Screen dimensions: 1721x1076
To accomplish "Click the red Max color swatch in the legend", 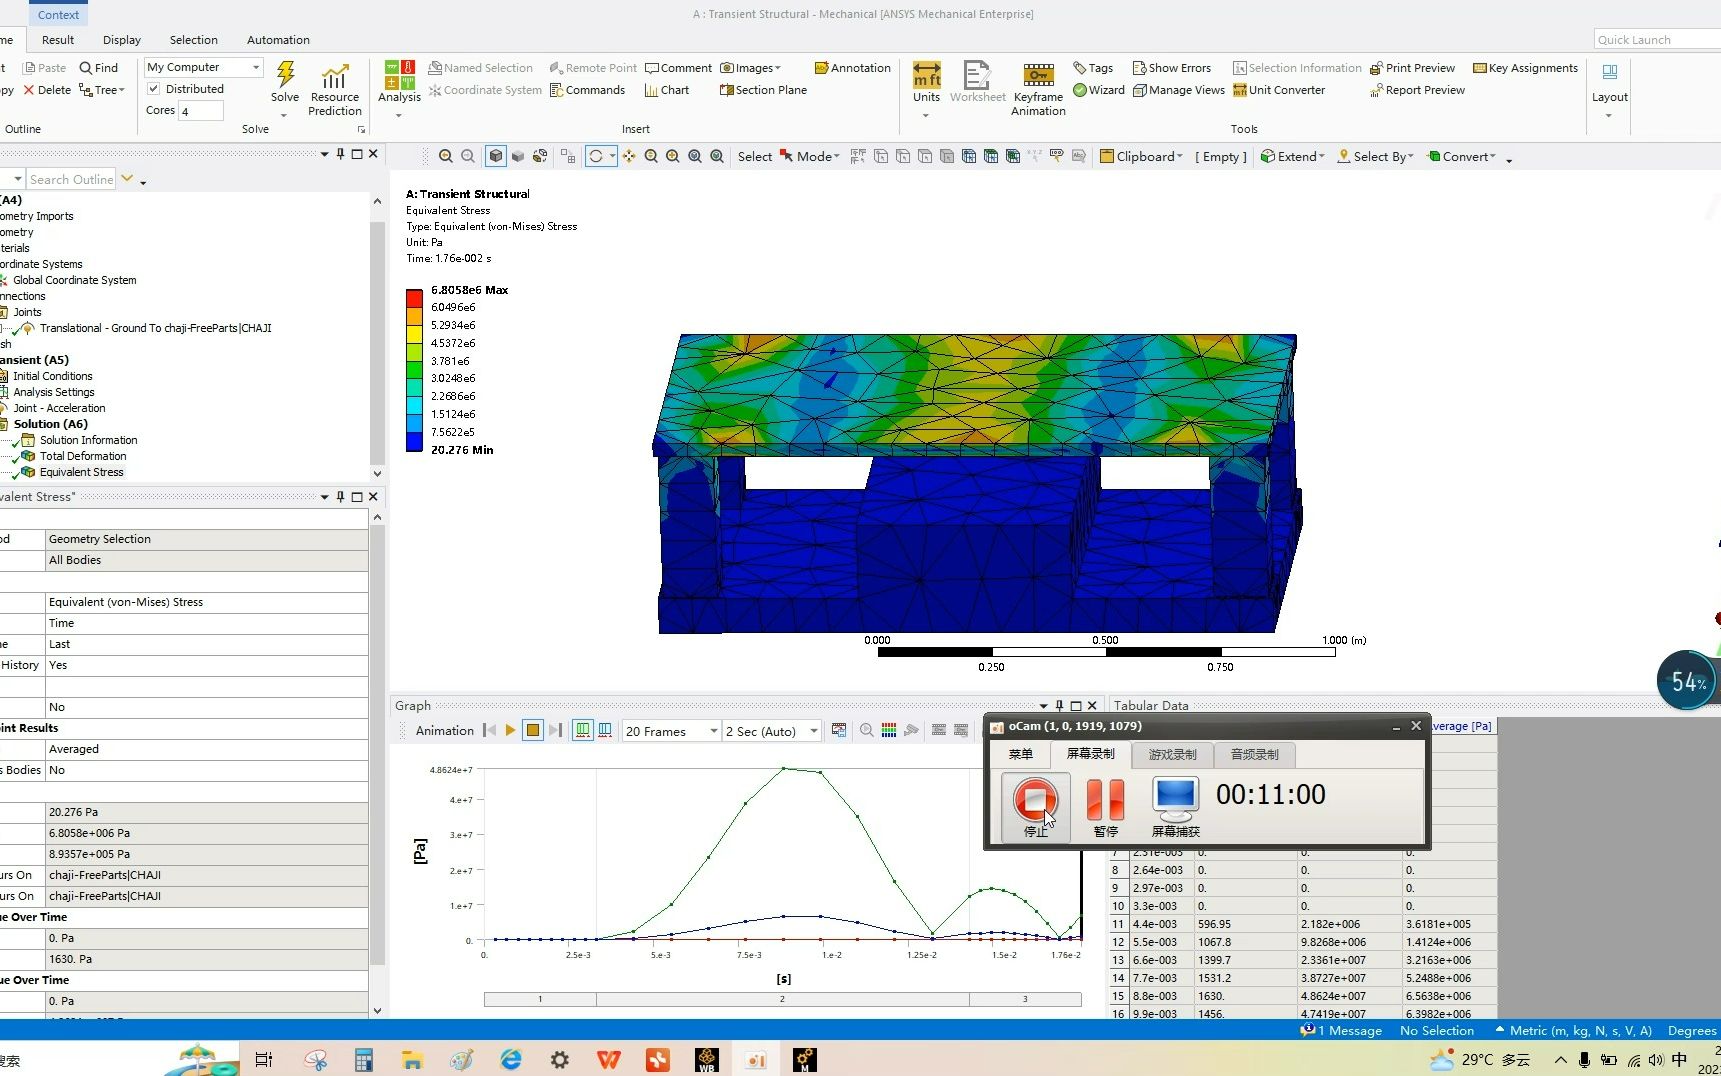I will pyautogui.click(x=414, y=298).
